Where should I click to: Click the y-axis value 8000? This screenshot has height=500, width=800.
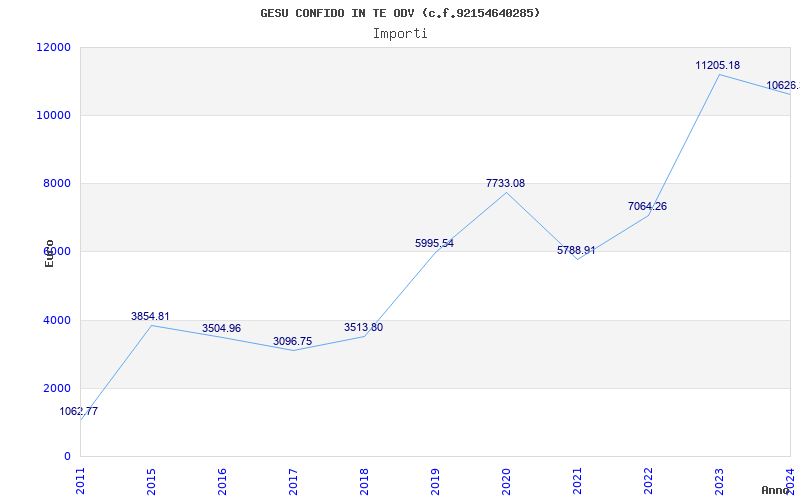(57, 183)
